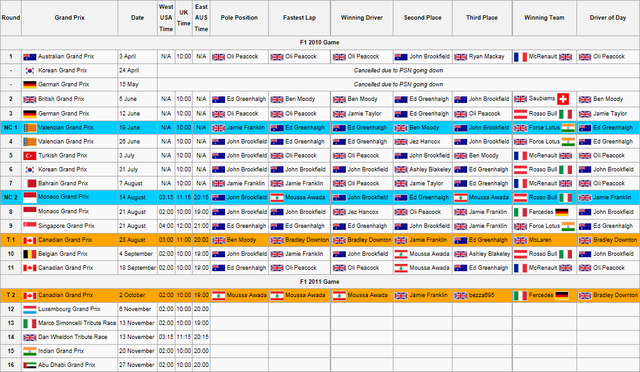Click the Round column header
The height and width of the screenshot is (372, 640).
[x=11, y=18]
